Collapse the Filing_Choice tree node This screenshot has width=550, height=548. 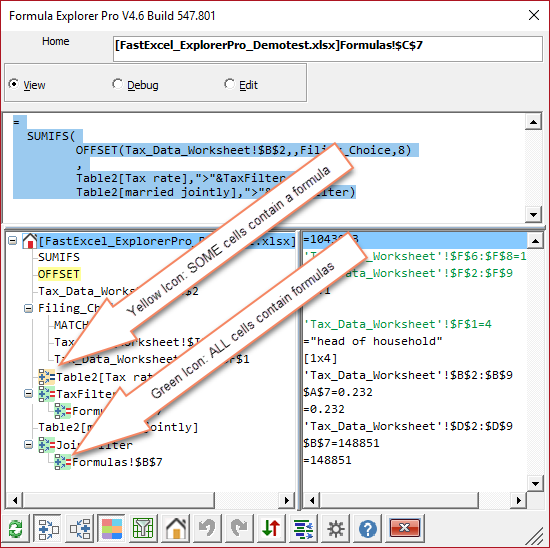click(x=28, y=308)
